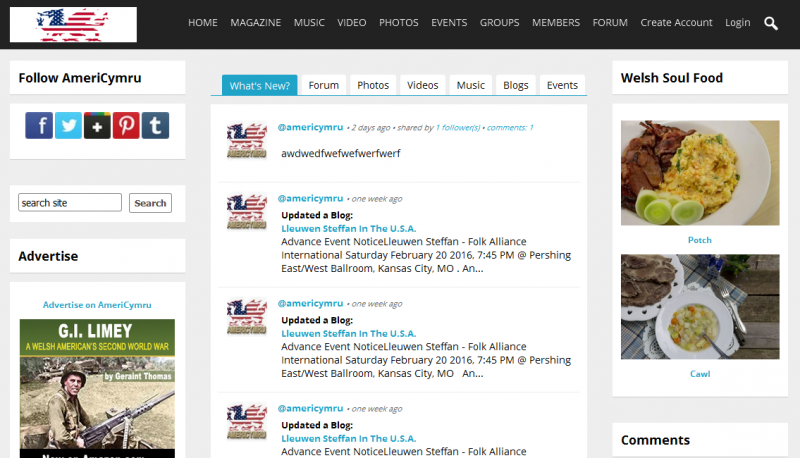
Task: Show the Blogs tab
Action: (x=516, y=85)
